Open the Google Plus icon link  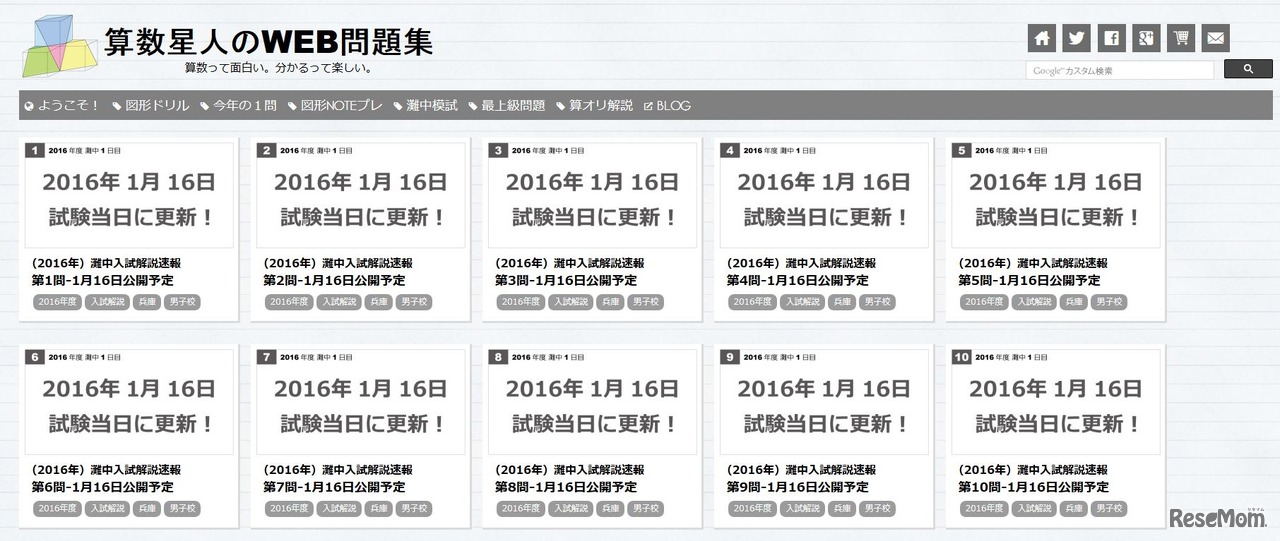[1146, 38]
